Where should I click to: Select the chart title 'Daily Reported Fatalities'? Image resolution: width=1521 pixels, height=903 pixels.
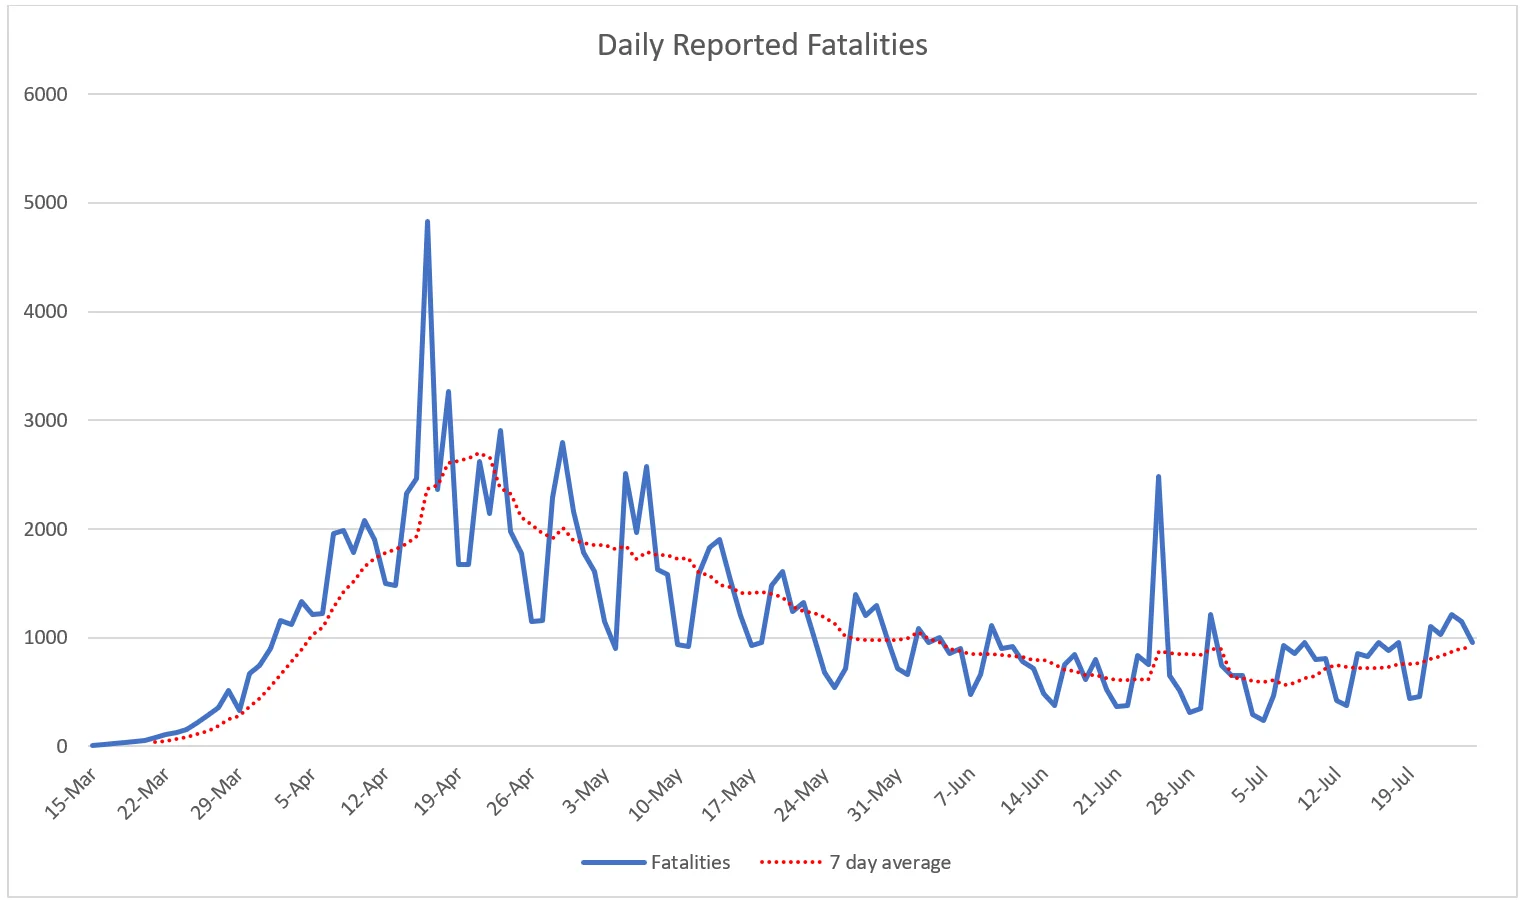tap(762, 45)
